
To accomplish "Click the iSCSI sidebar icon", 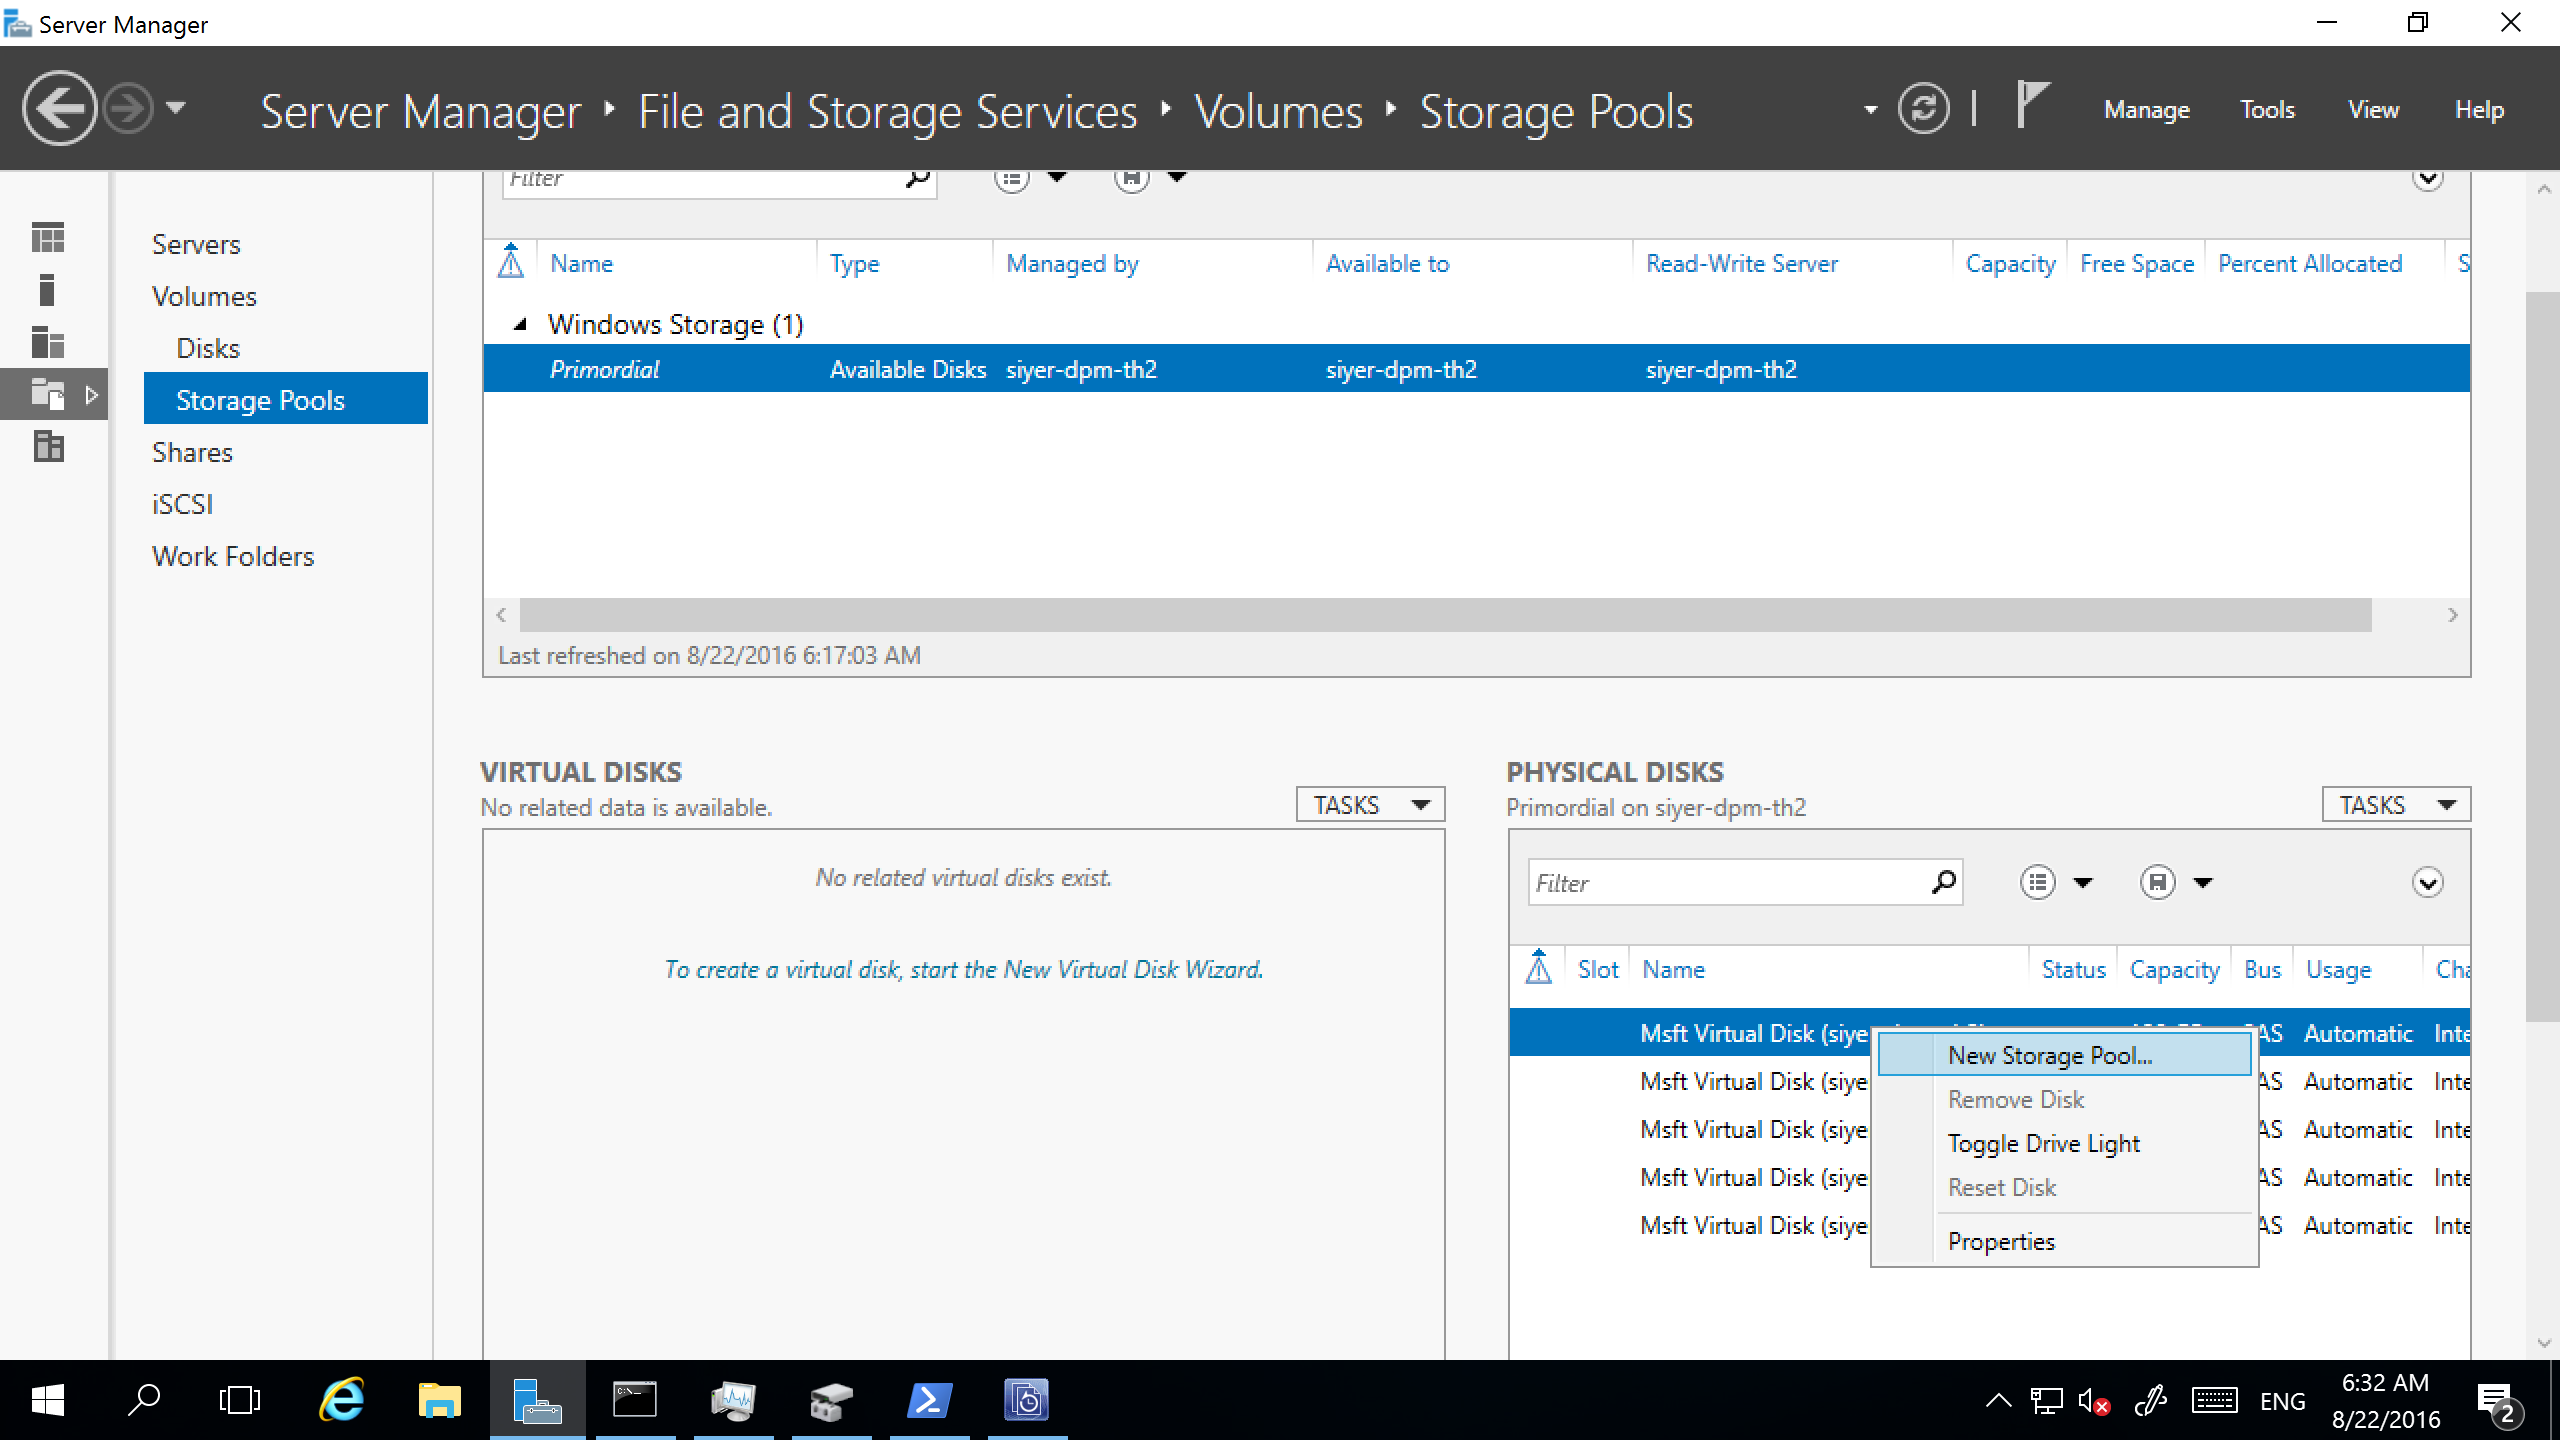I will click(181, 505).
